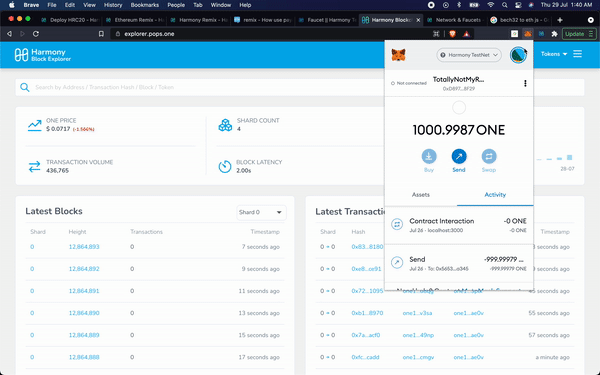Open the hamburger menu in Harmony header

[577, 54]
